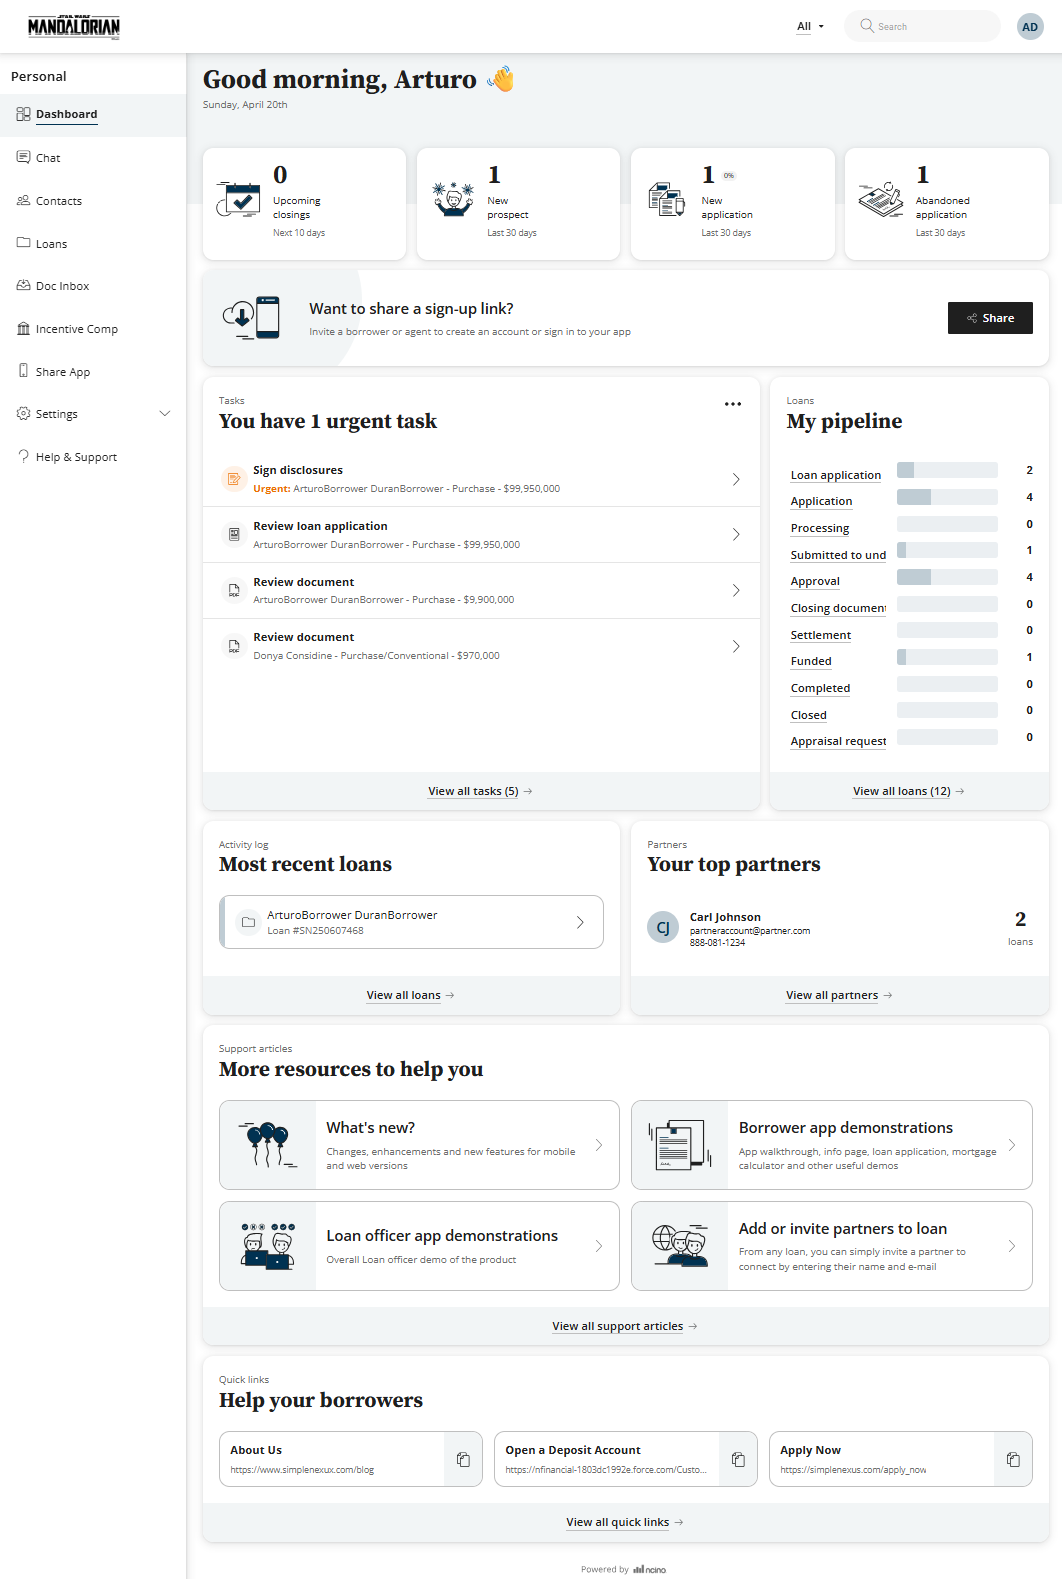Expand the ArturoBorrower DuranBorrower recent loan
Viewport: 1062px width, 1579px height.
[x=580, y=922]
